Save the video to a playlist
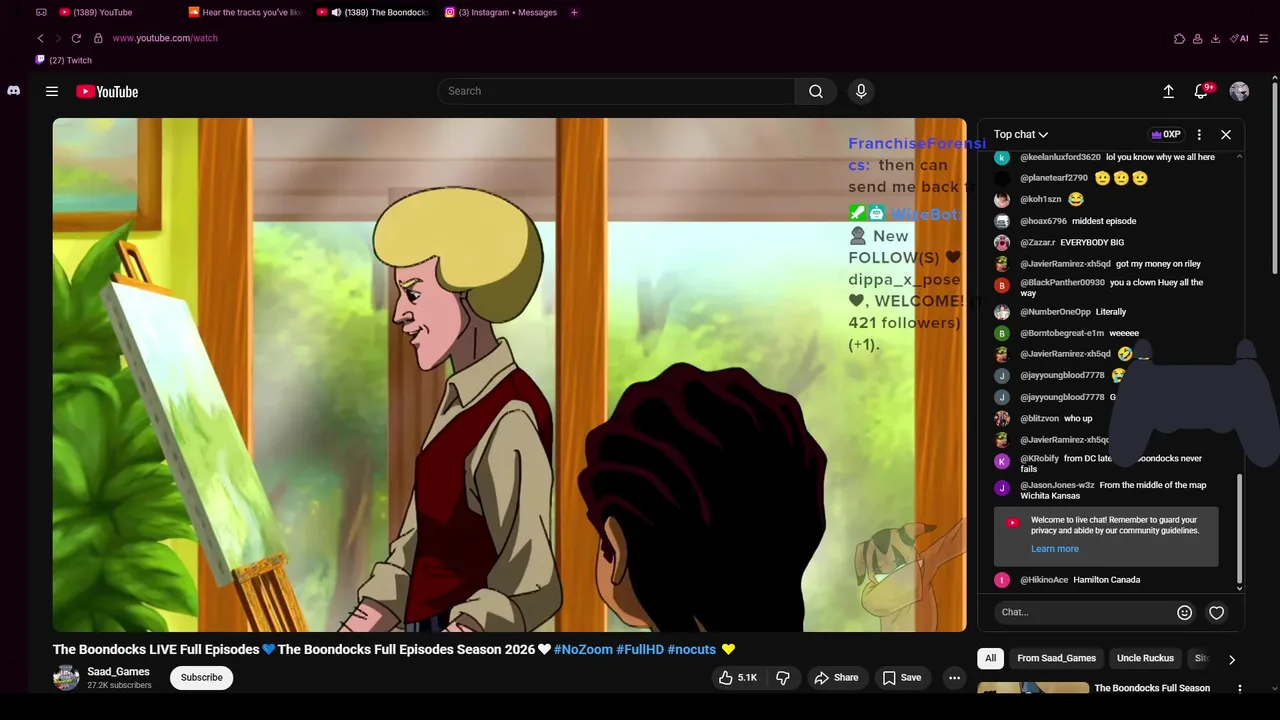Screen dimensions: 1280x720 click(x=901, y=678)
